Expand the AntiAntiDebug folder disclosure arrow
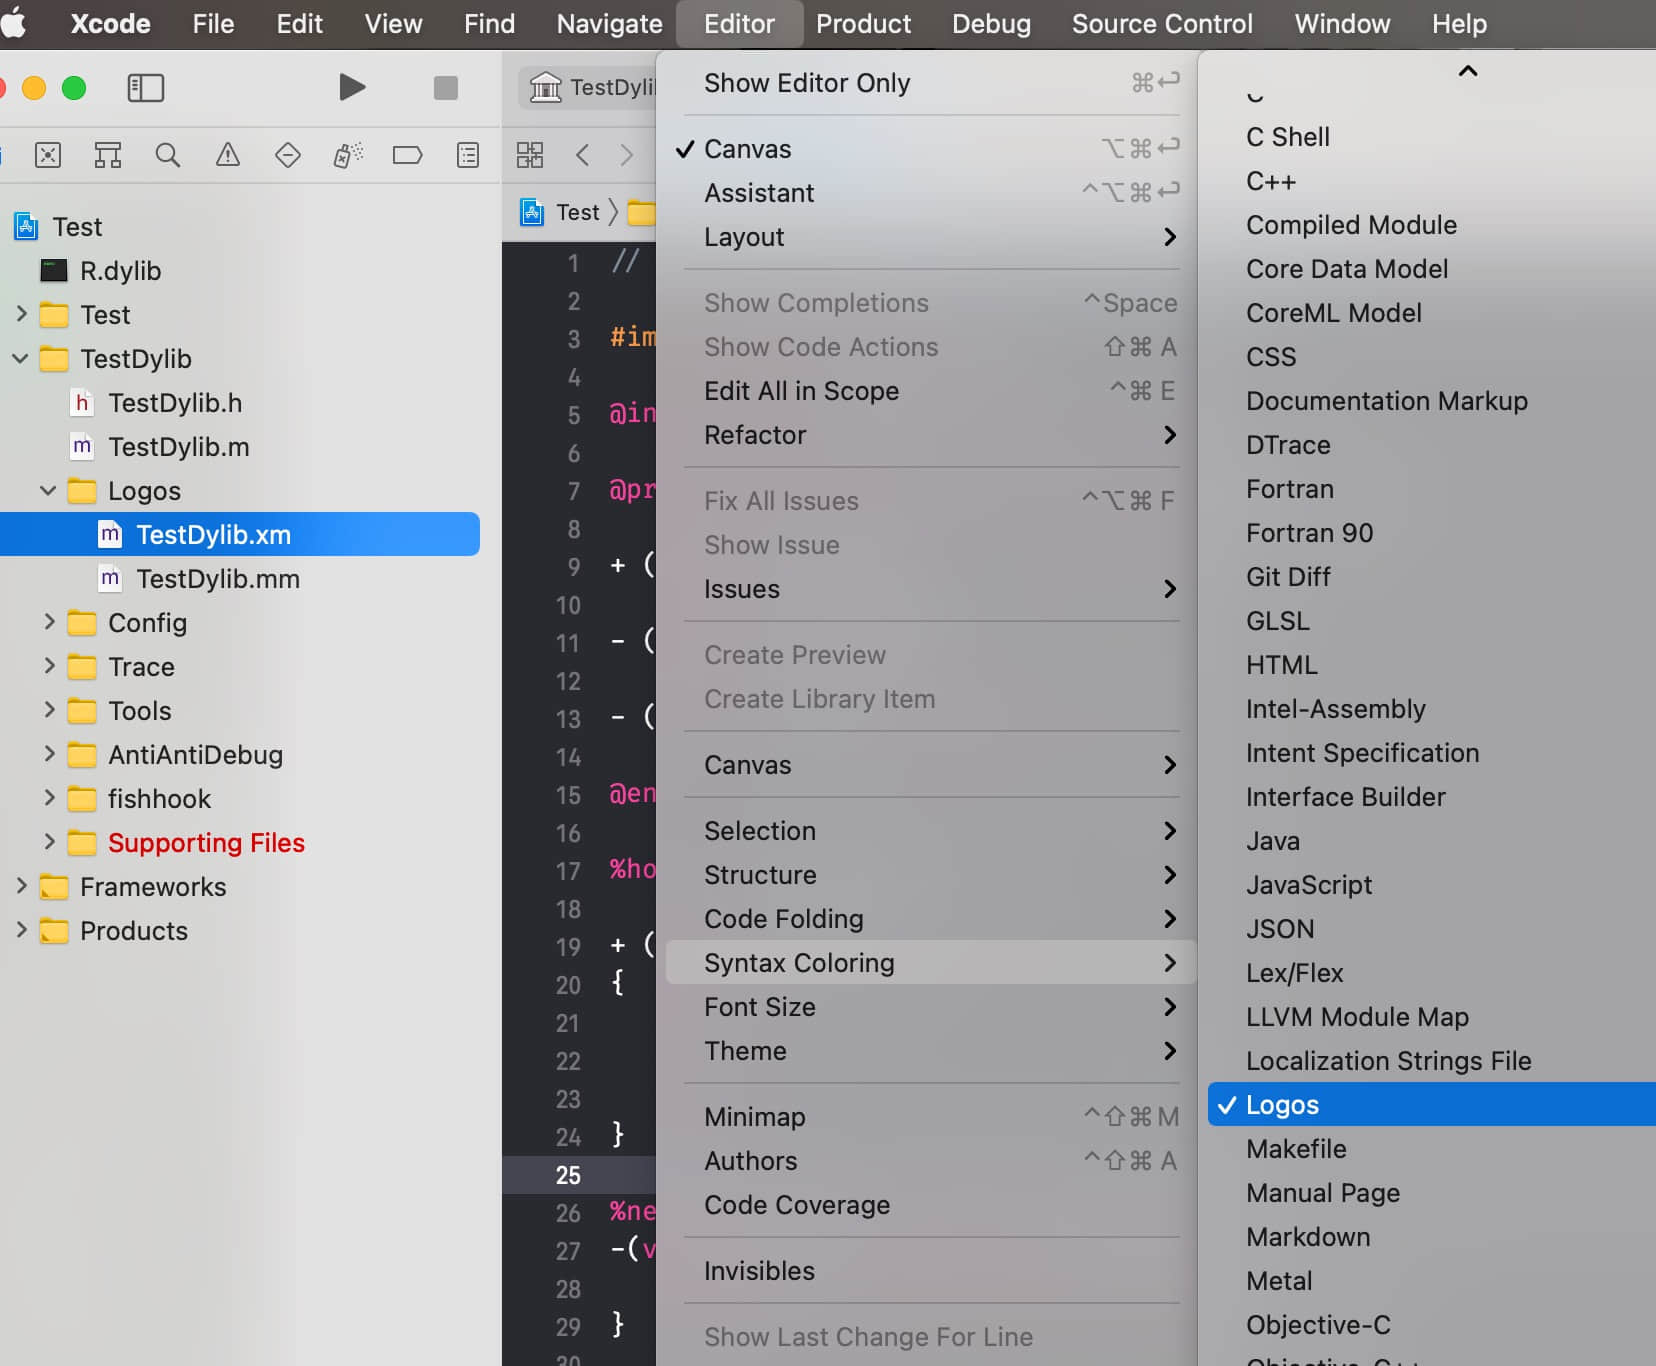1656x1366 pixels. tap(49, 754)
